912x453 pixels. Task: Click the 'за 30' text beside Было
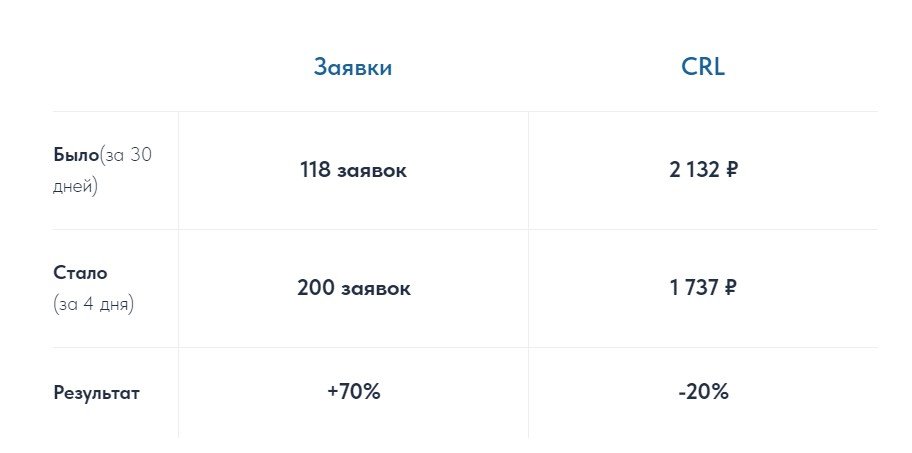126,155
